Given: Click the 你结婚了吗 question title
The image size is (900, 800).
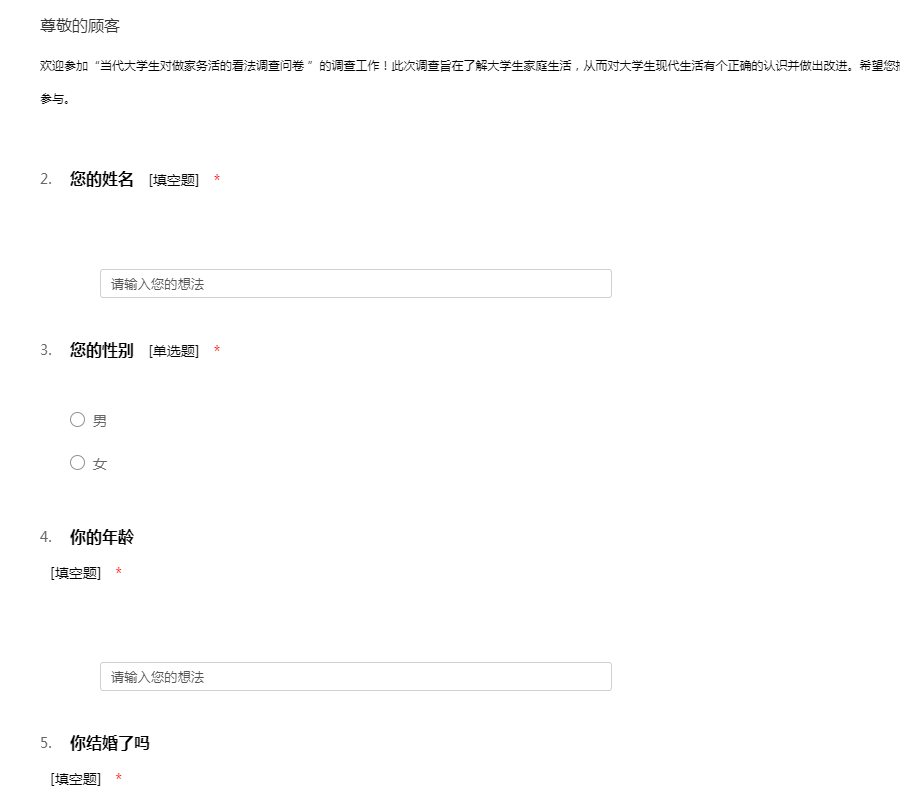Looking at the screenshot, I should (x=110, y=744).
